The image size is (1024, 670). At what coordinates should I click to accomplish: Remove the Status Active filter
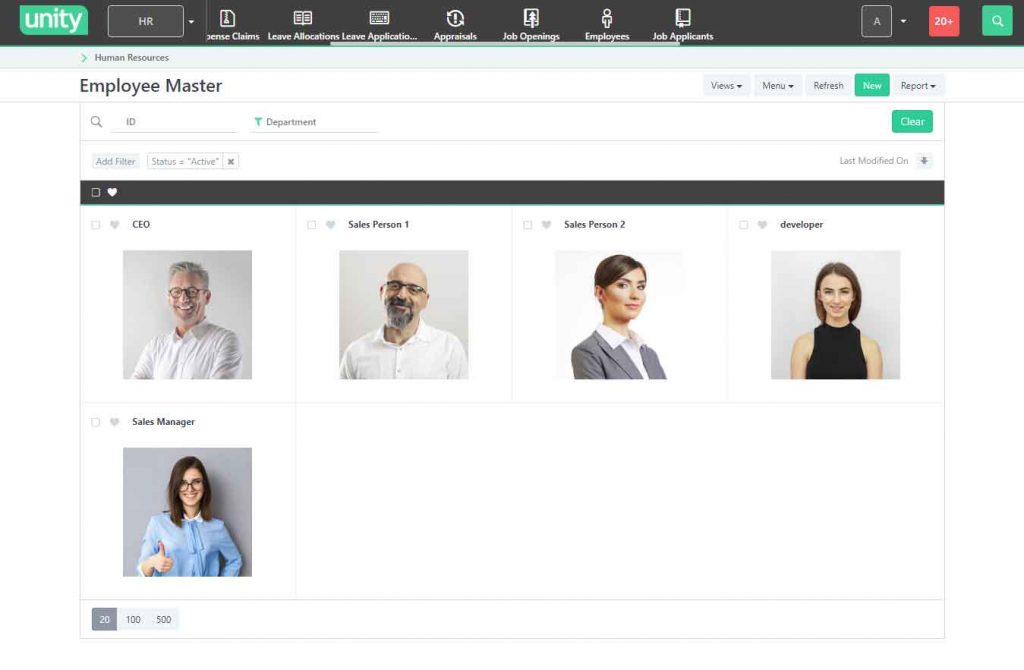point(231,161)
